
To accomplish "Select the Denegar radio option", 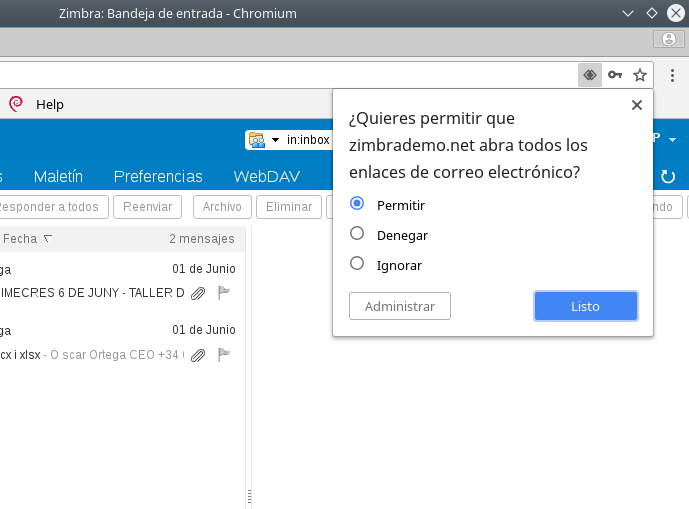I will (x=357, y=233).
